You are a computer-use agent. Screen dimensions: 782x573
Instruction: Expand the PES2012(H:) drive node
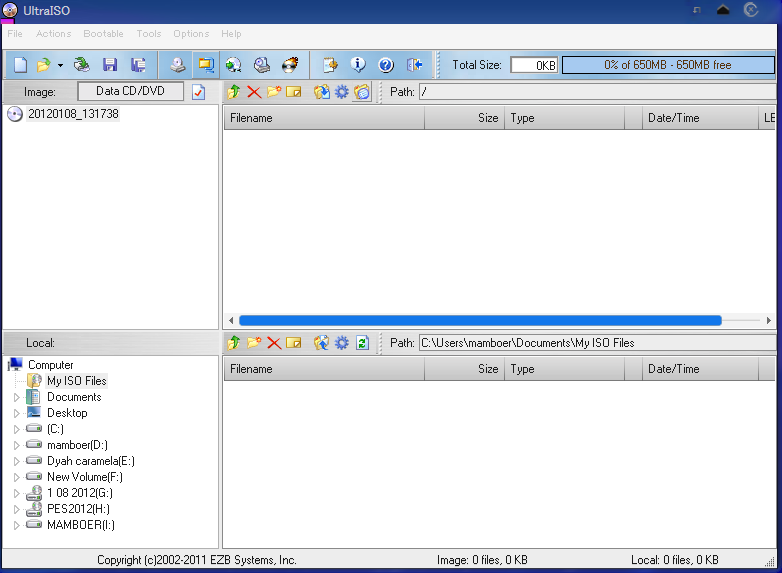[16, 509]
